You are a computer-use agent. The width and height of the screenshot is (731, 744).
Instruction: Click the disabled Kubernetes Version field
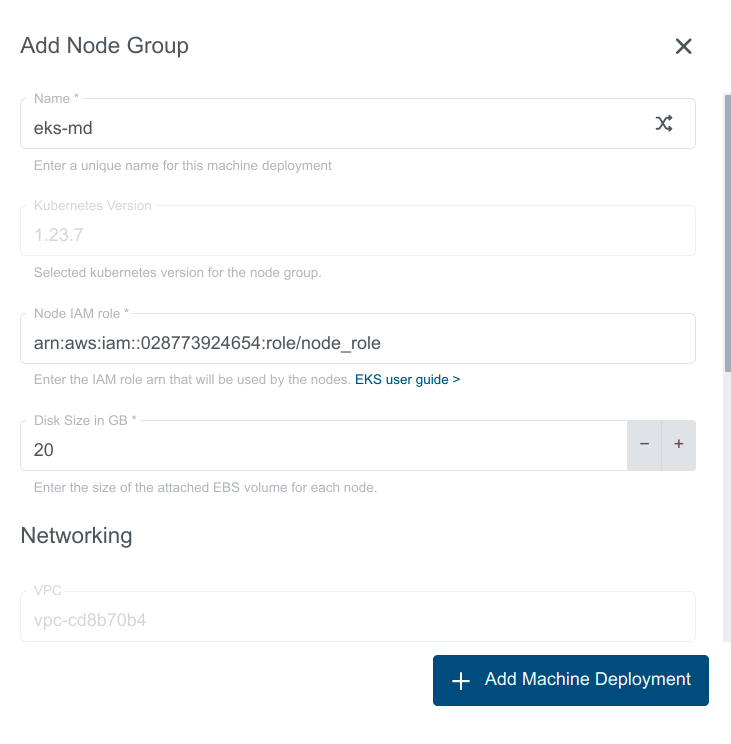pos(356,236)
